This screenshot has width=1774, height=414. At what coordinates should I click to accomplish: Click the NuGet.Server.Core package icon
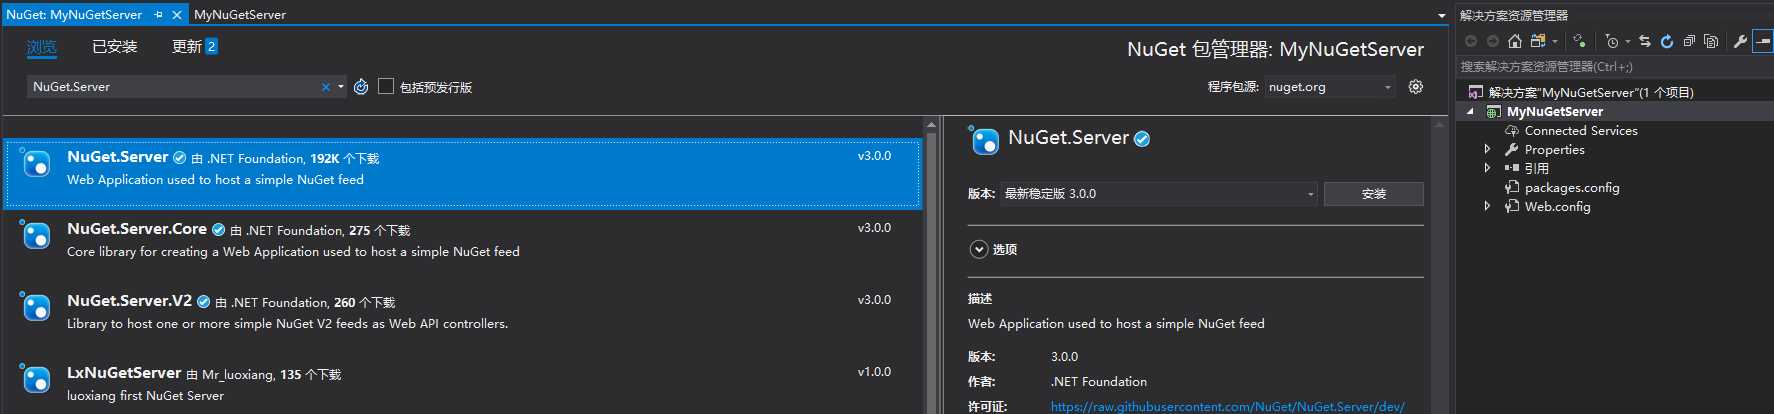(x=35, y=235)
